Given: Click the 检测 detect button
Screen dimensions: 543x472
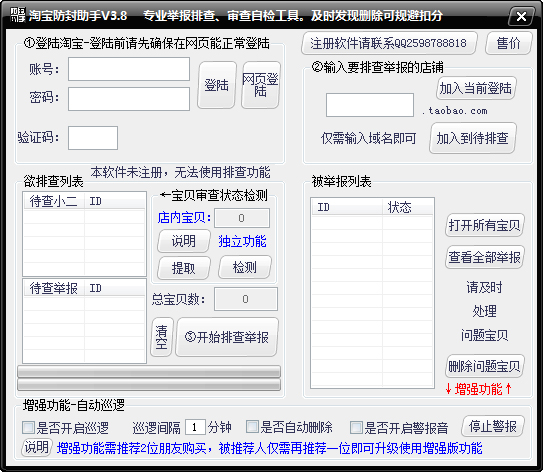Looking at the screenshot, I should 245,267.
